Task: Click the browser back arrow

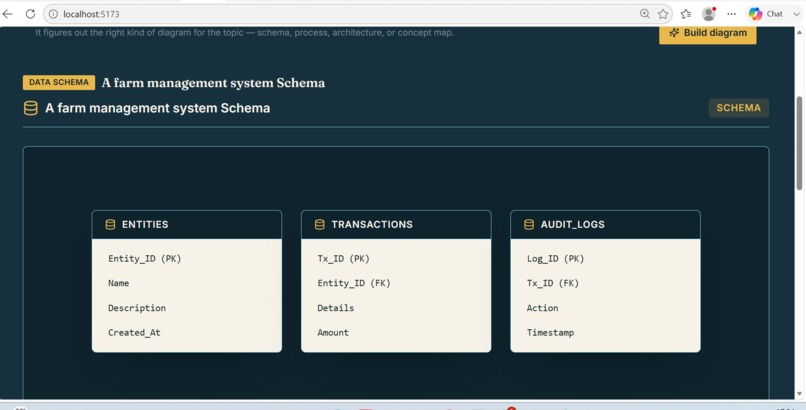Action: [x=8, y=14]
